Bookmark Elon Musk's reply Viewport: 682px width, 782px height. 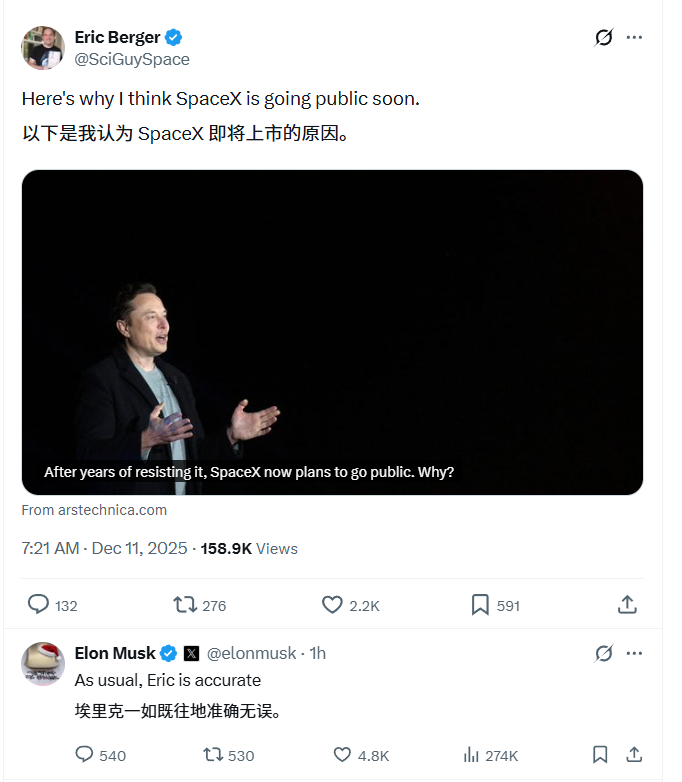(600, 755)
